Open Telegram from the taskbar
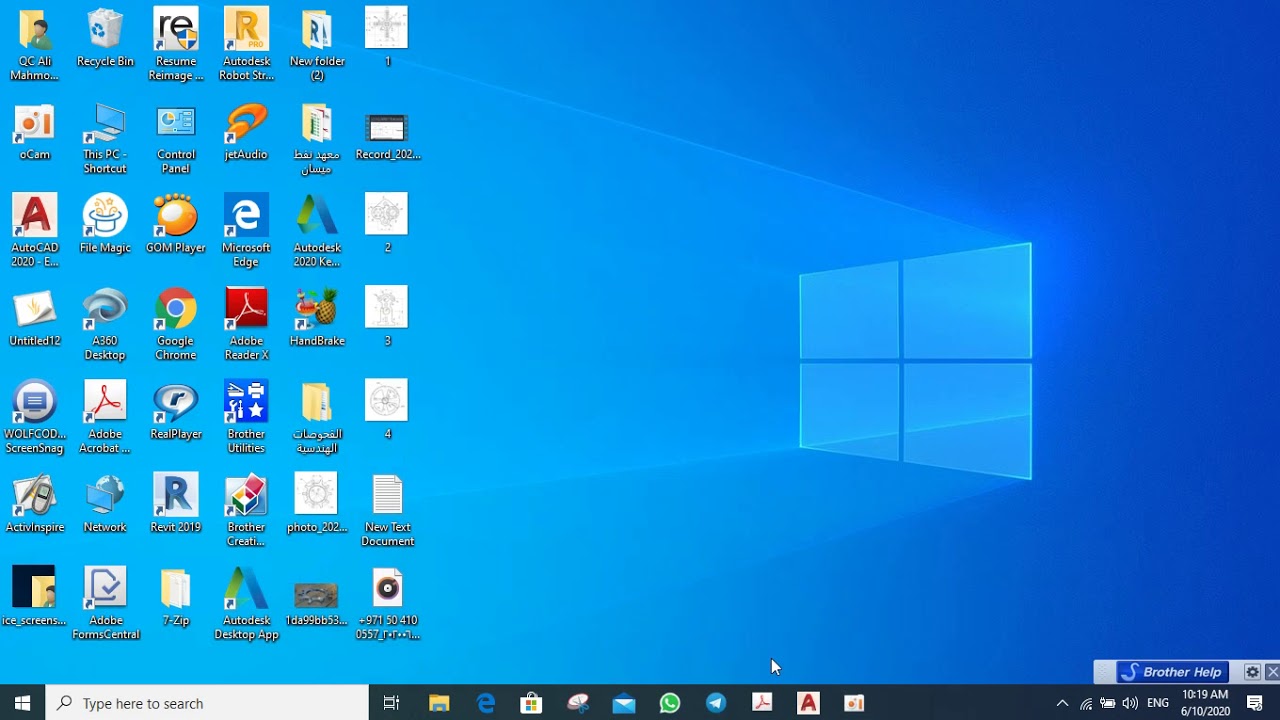1280x720 pixels. [x=716, y=703]
